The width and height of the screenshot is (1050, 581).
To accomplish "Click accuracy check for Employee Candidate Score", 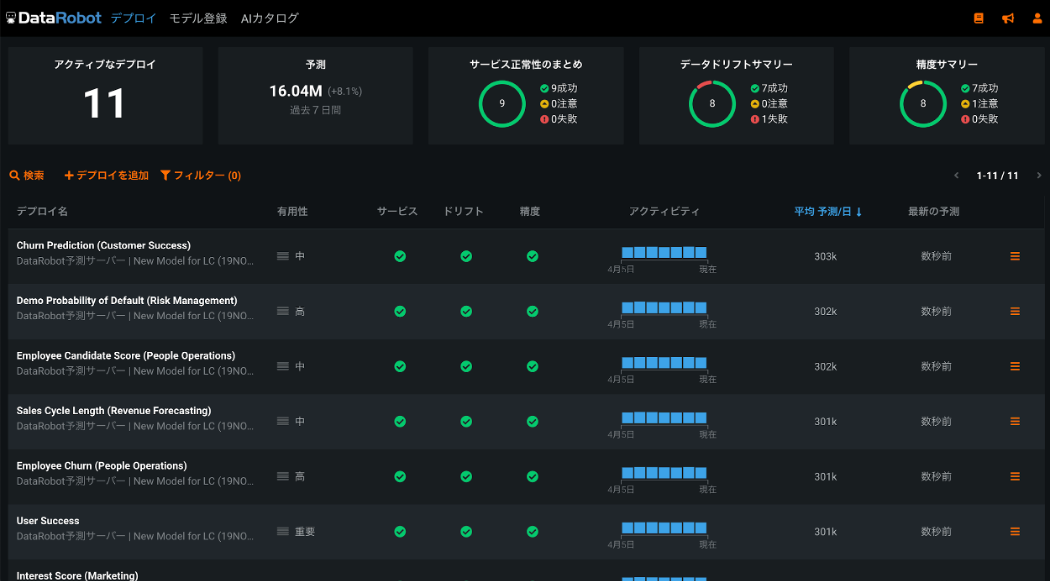I will [532, 366].
